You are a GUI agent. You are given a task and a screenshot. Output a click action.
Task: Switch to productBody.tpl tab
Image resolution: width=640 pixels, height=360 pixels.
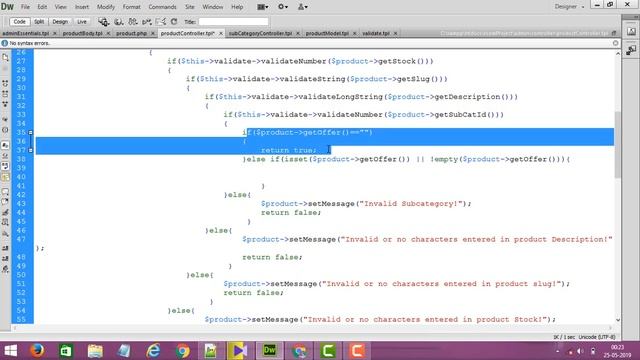(x=82, y=33)
